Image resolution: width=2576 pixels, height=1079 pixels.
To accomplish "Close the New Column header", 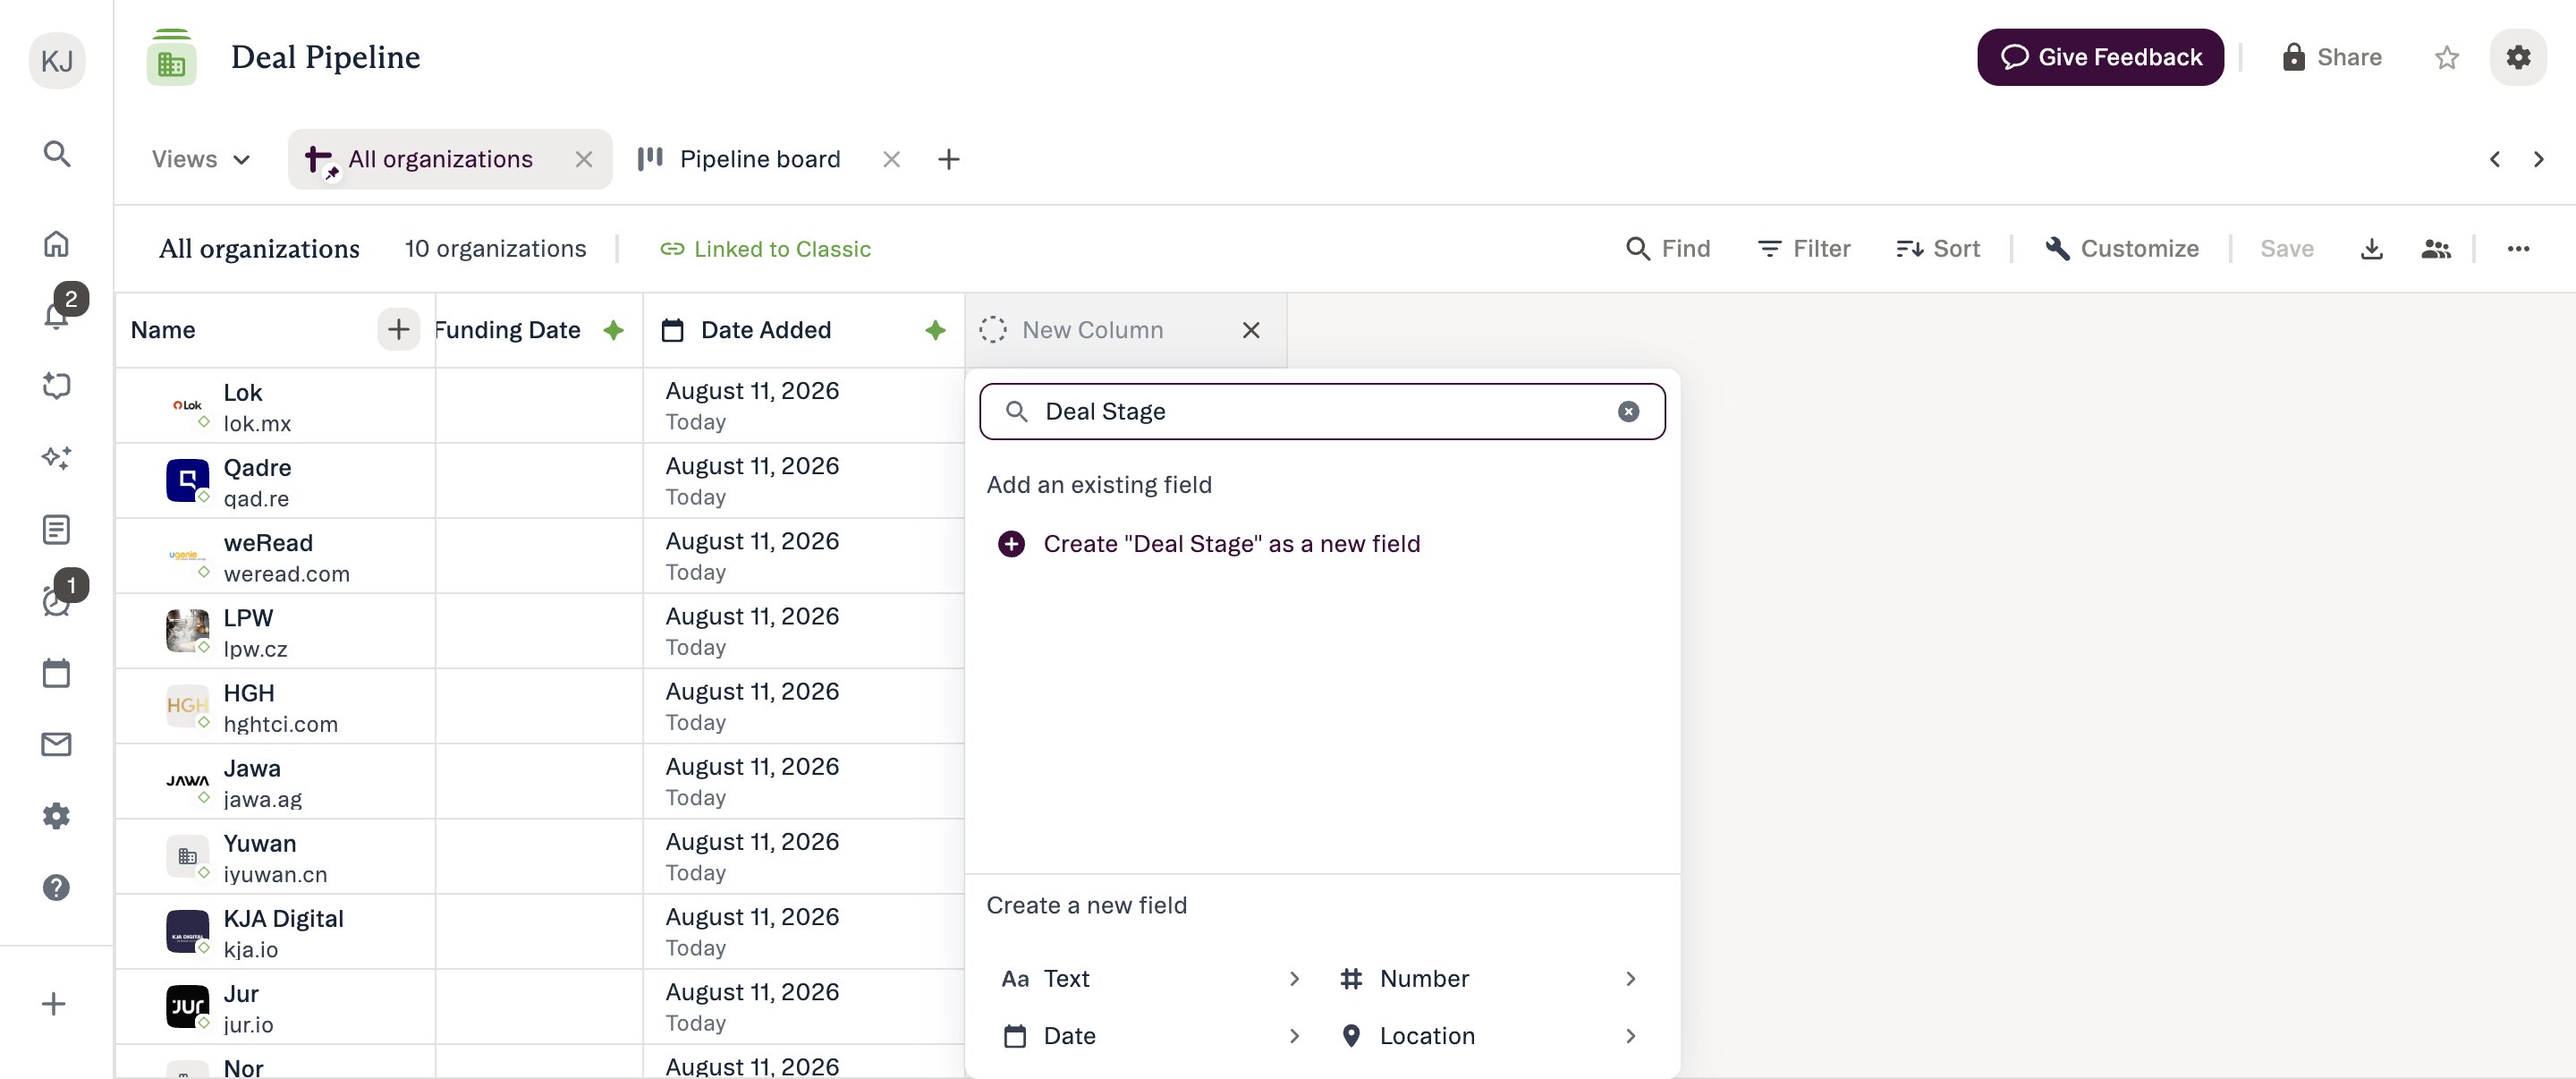I will (x=1251, y=330).
